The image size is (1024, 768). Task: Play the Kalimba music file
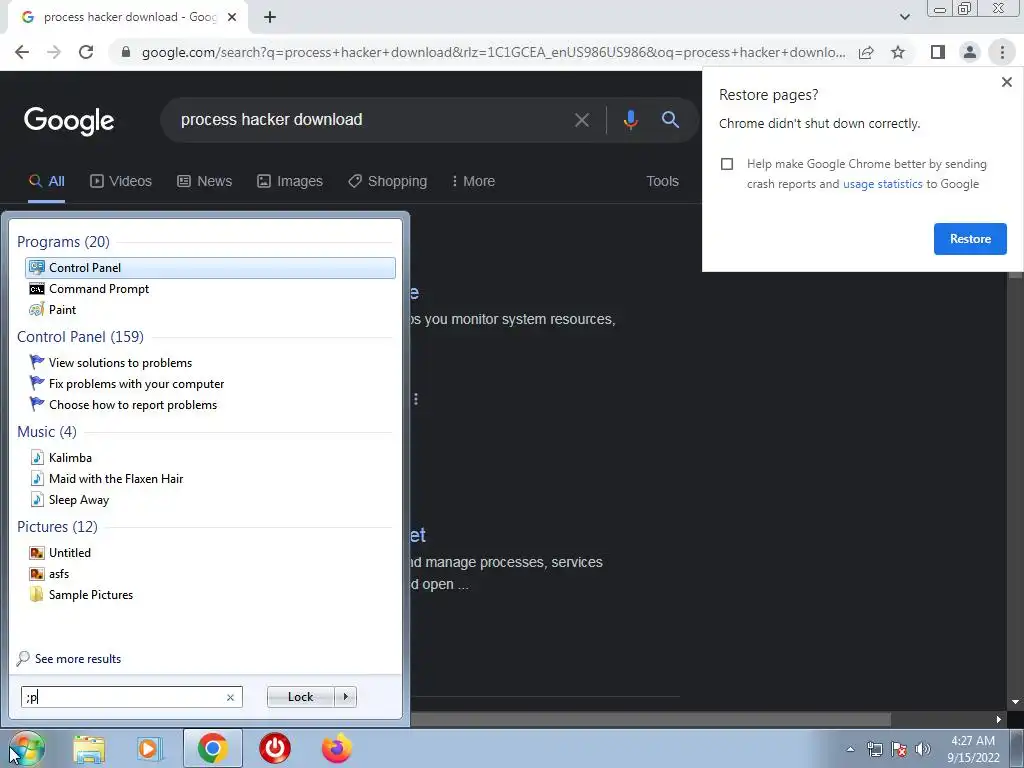(x=210, y=458)
